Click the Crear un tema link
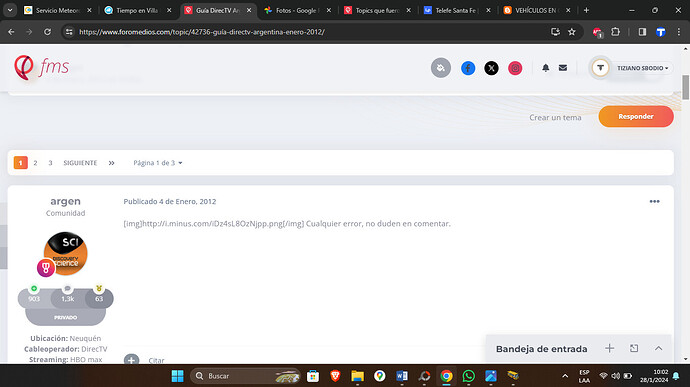690x387 pixels. [555, 118]
